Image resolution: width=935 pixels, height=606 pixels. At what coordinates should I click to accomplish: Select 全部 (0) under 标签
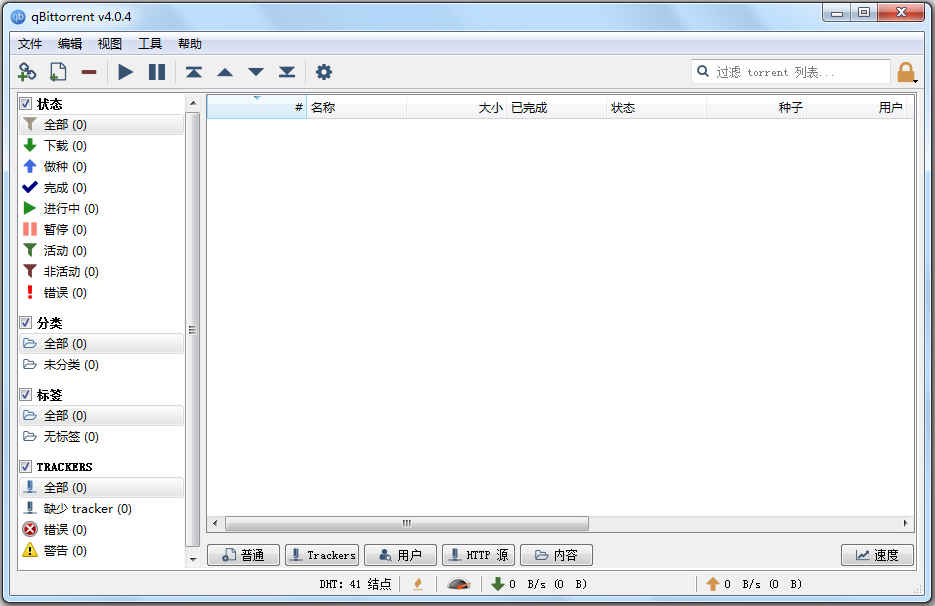point(101,416)
